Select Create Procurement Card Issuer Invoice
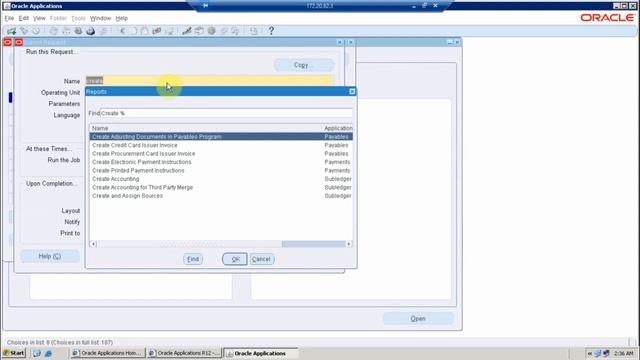The width and height of the screenshot is (640, 360). point(221,154)
